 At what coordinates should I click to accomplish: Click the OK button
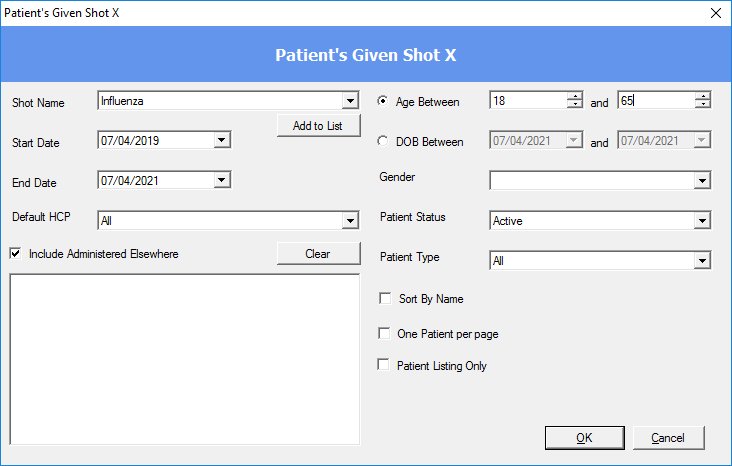pos(584,438)
